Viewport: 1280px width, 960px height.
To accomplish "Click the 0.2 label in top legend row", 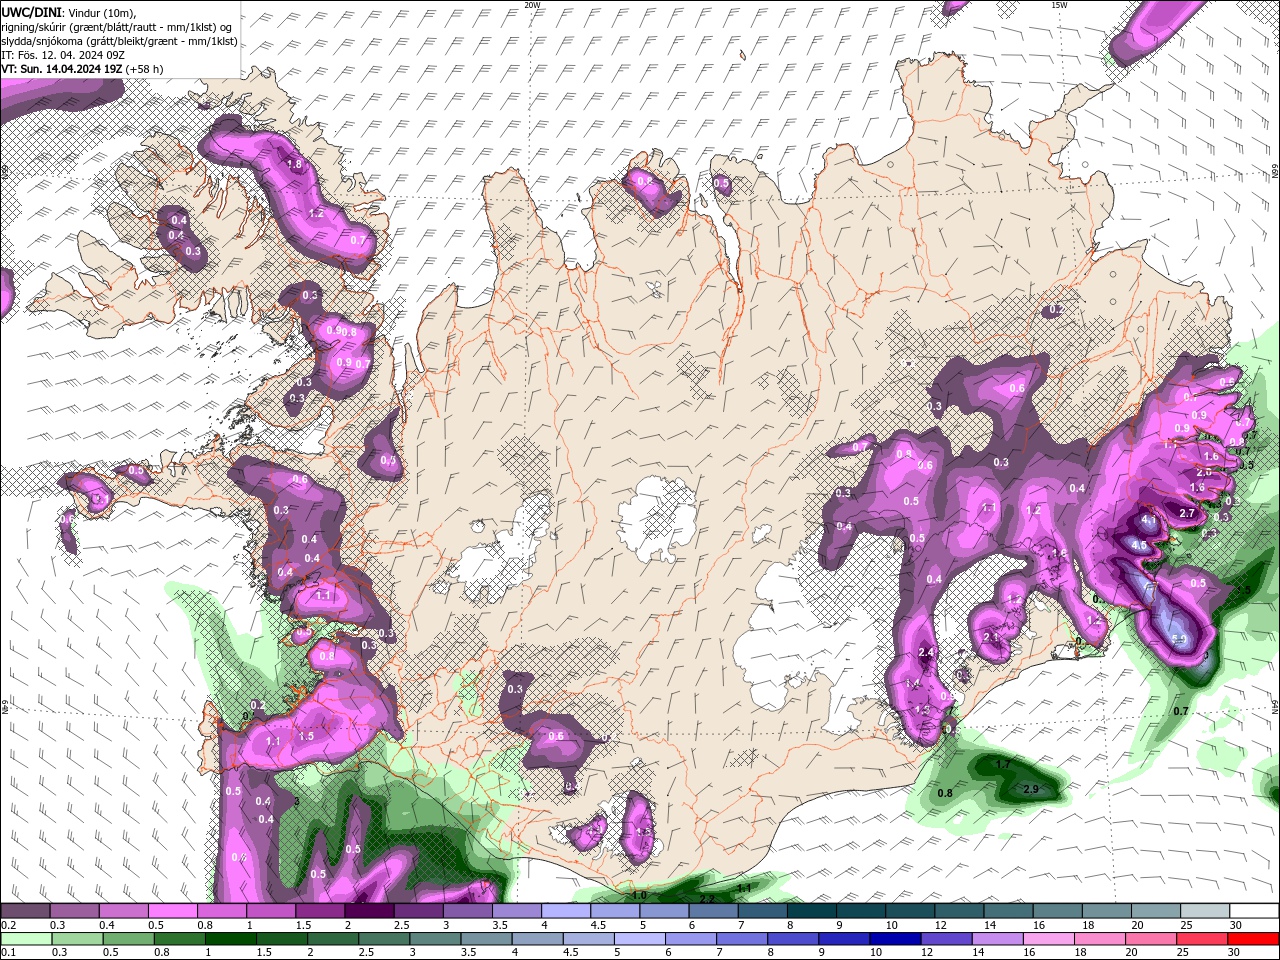I will pyautogui.click(x=8, y=925).
